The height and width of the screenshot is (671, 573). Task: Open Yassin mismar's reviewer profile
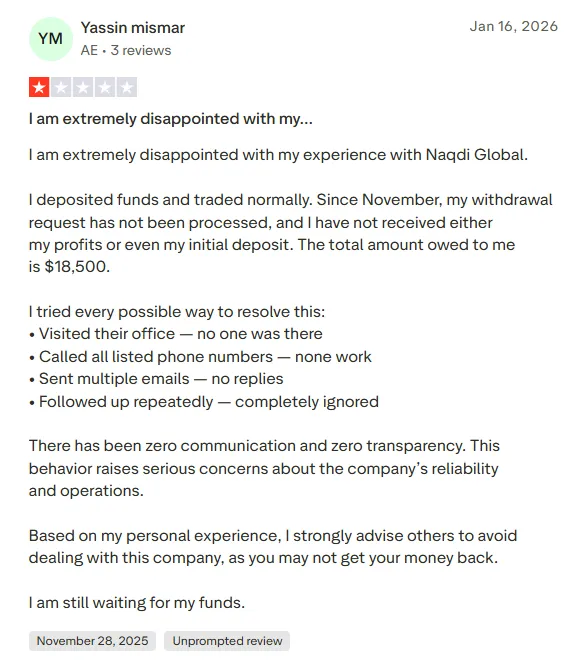[x=133, y=28]
